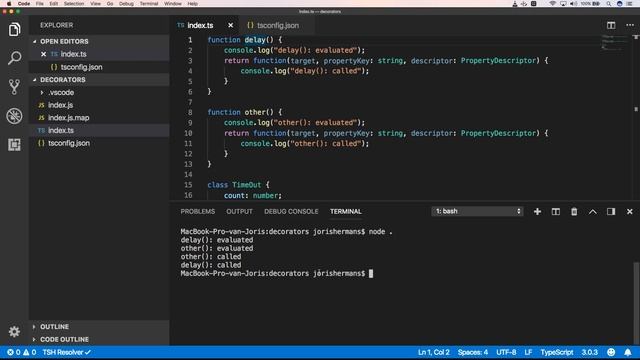
Task: Open the Debug view in activity bar
Action: (x=14, y=116)
